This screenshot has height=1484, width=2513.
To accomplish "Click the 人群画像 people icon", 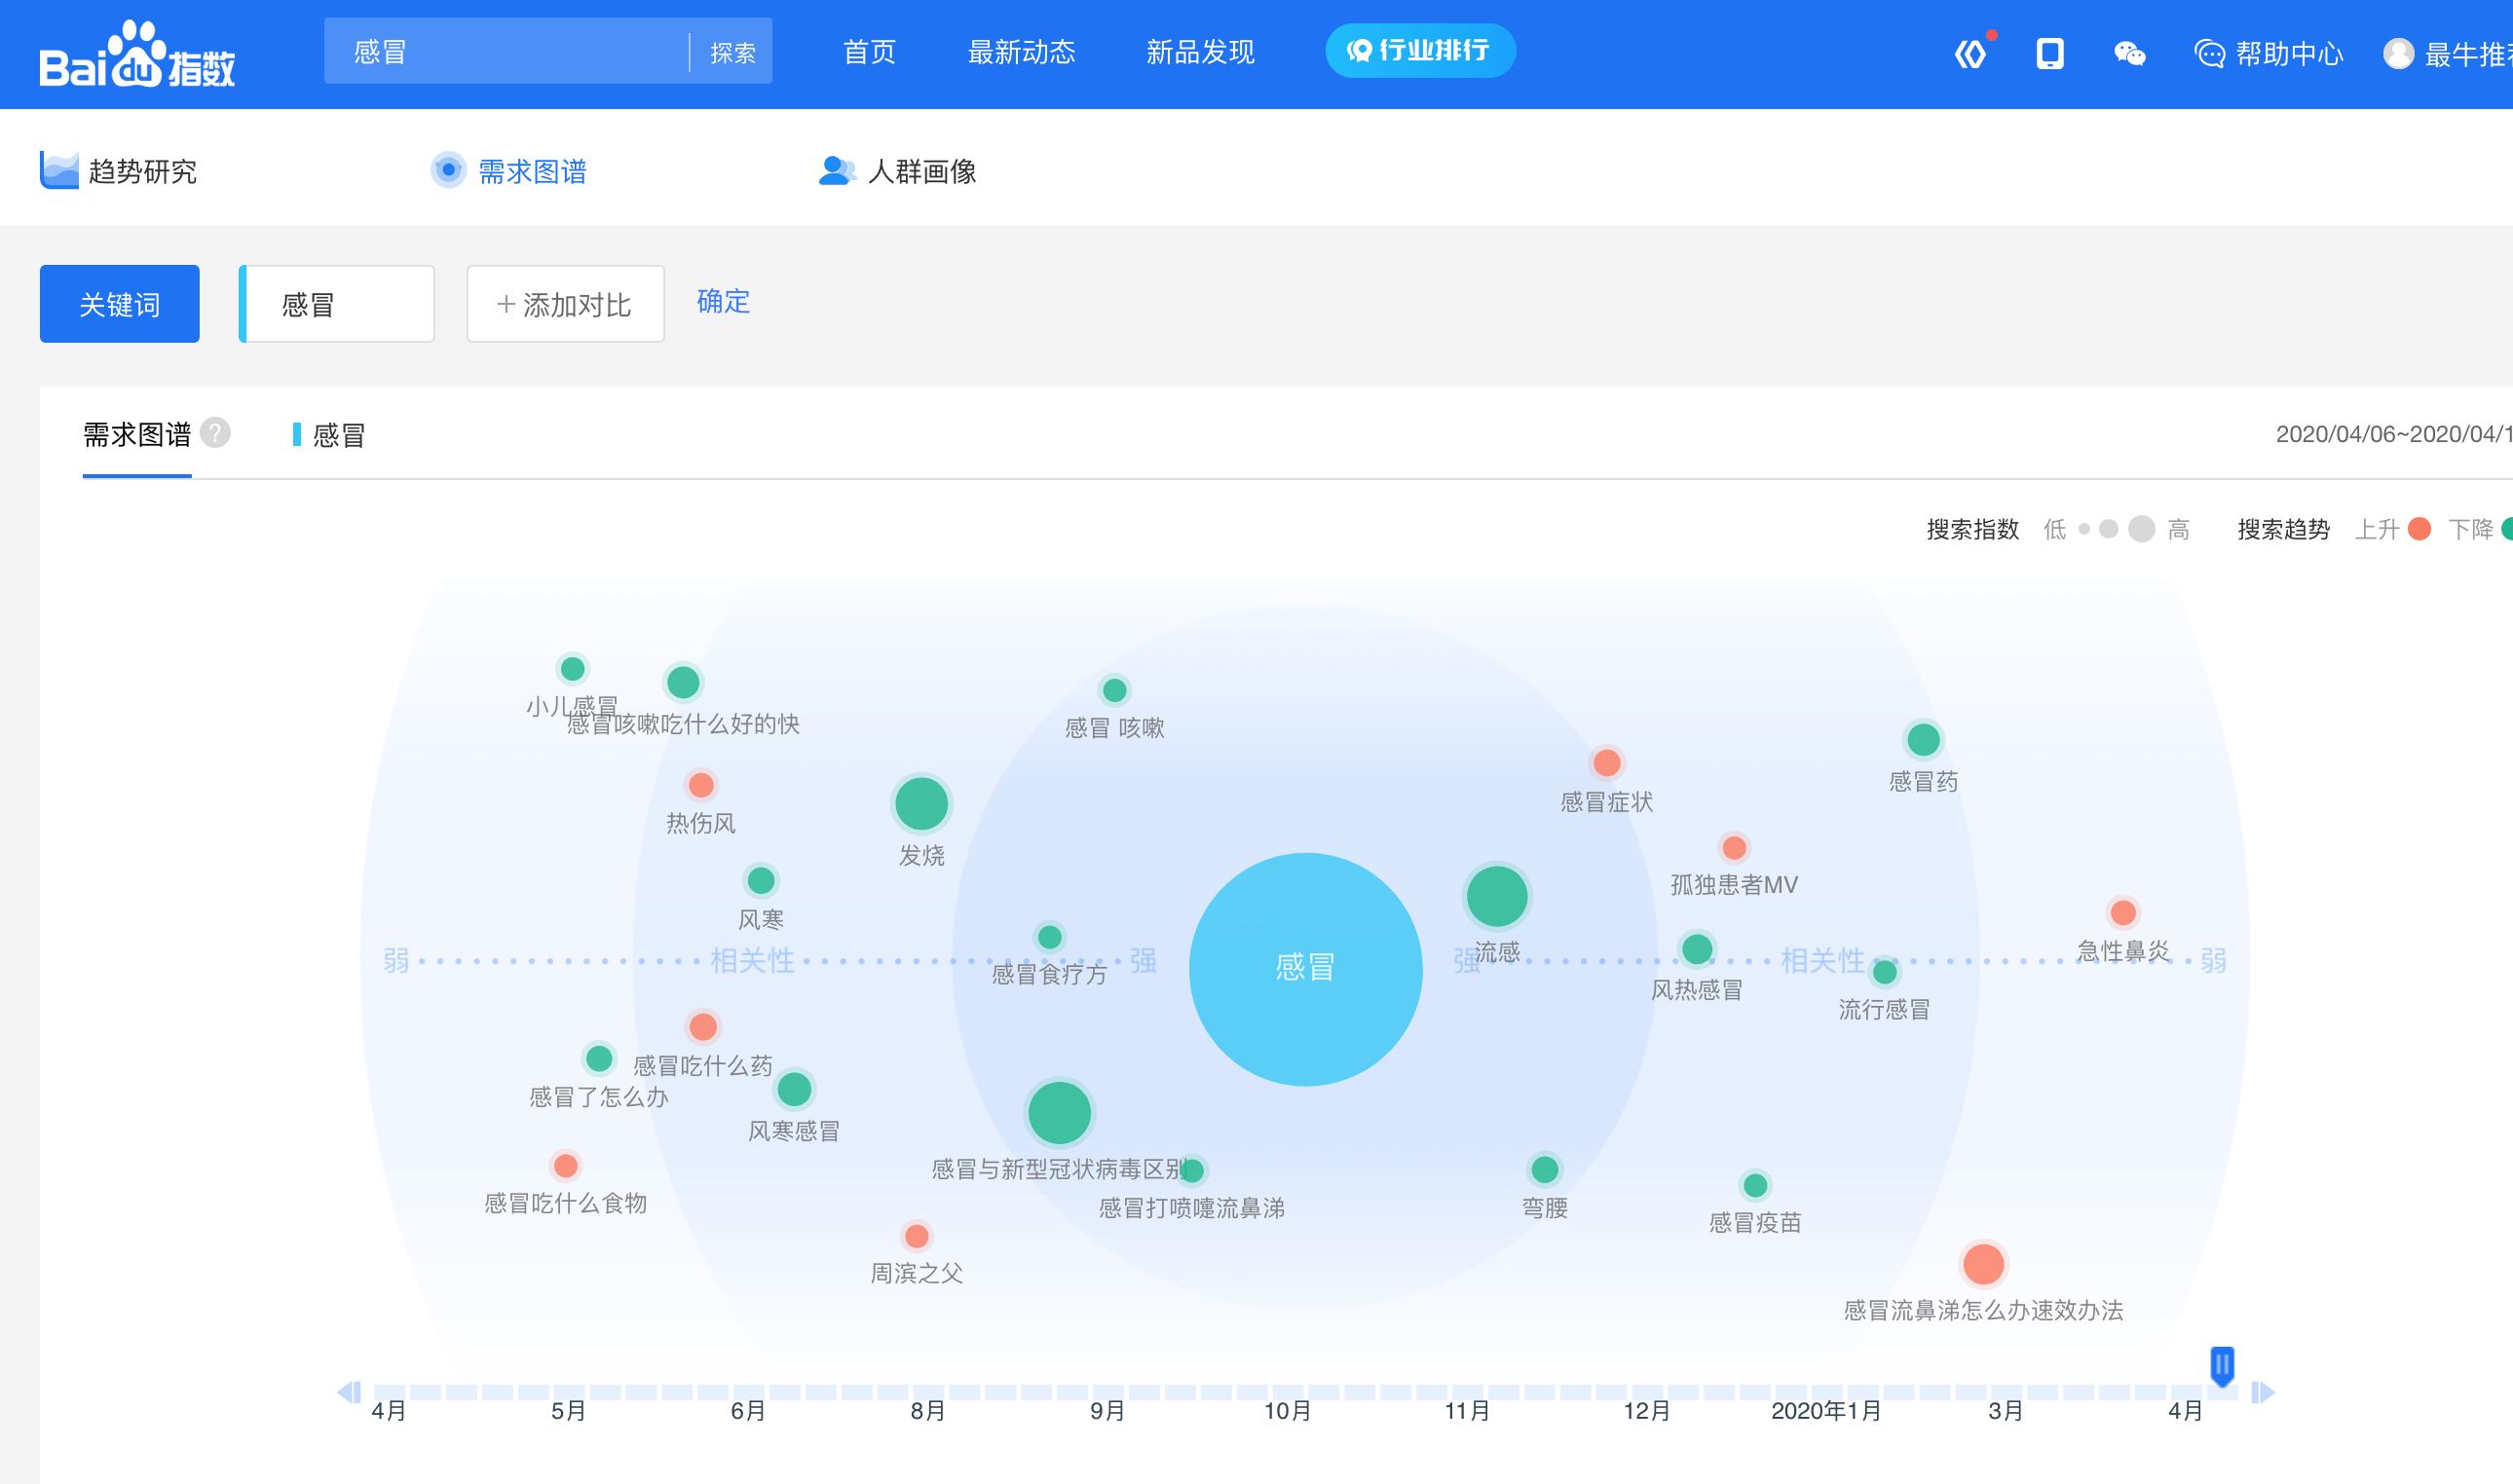I will pyautogui.click(x=836, y=170).
